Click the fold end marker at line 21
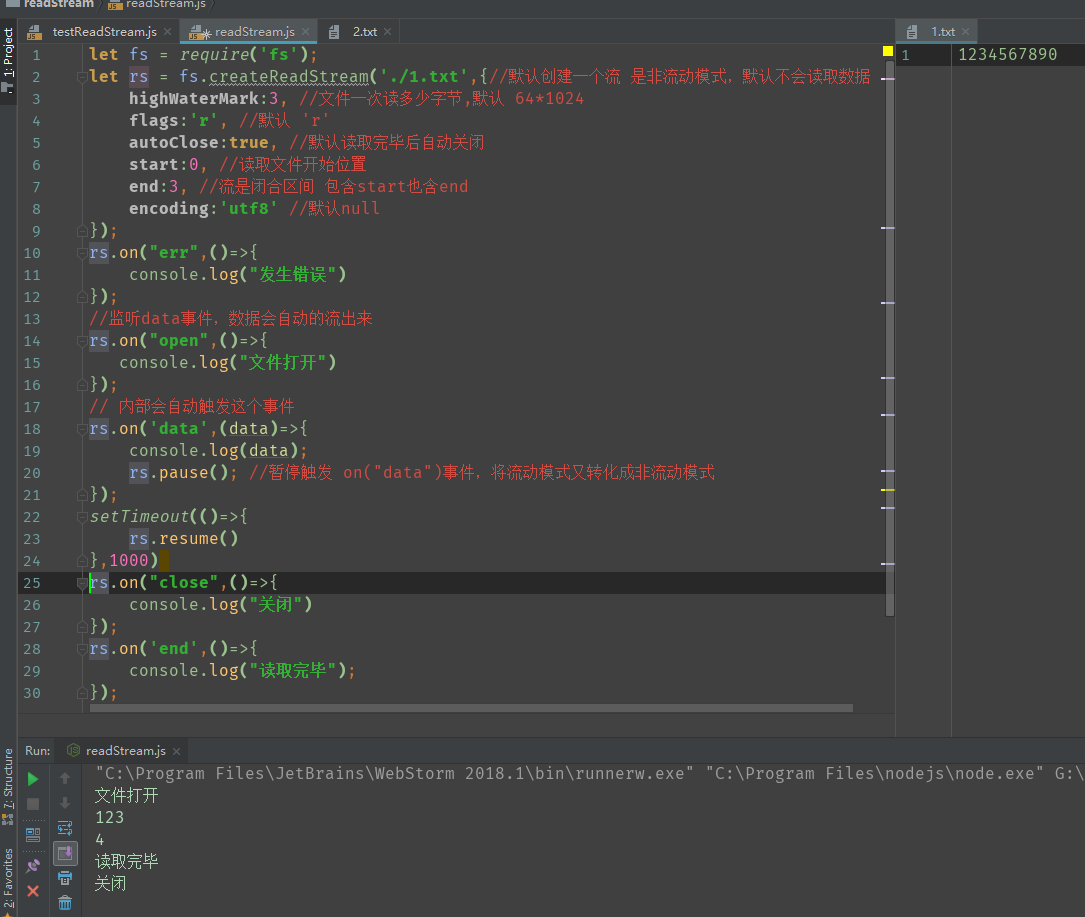The image size is (1085, 917). (82, 494)
